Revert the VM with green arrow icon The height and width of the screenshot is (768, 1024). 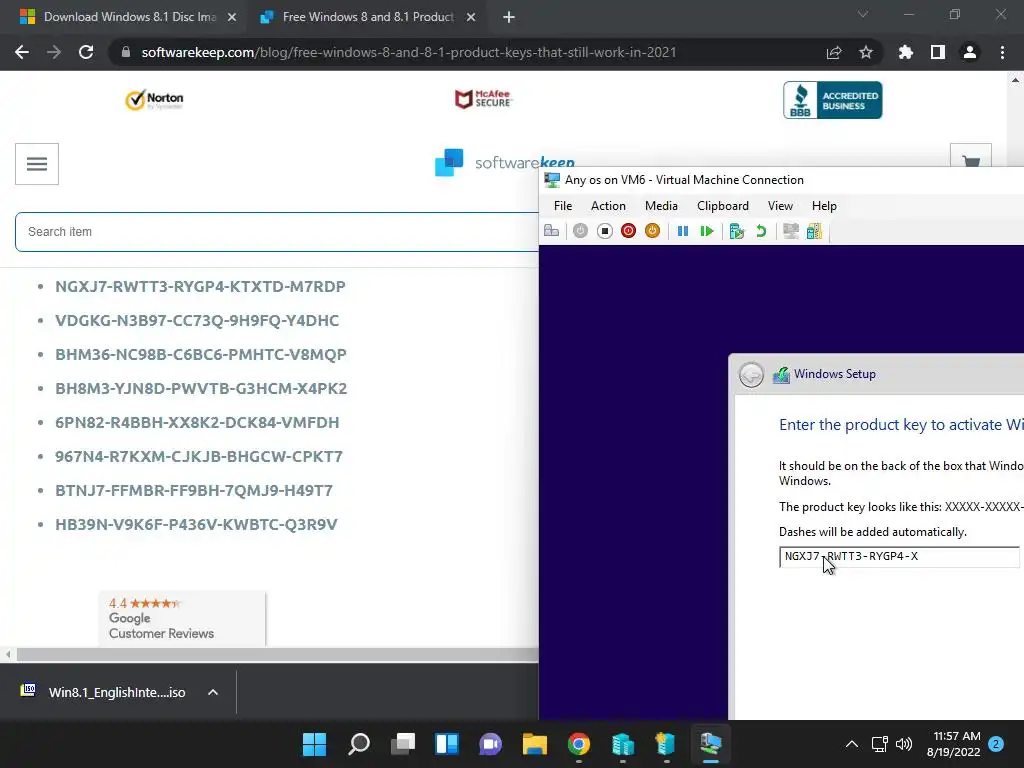tap(761, 231)
